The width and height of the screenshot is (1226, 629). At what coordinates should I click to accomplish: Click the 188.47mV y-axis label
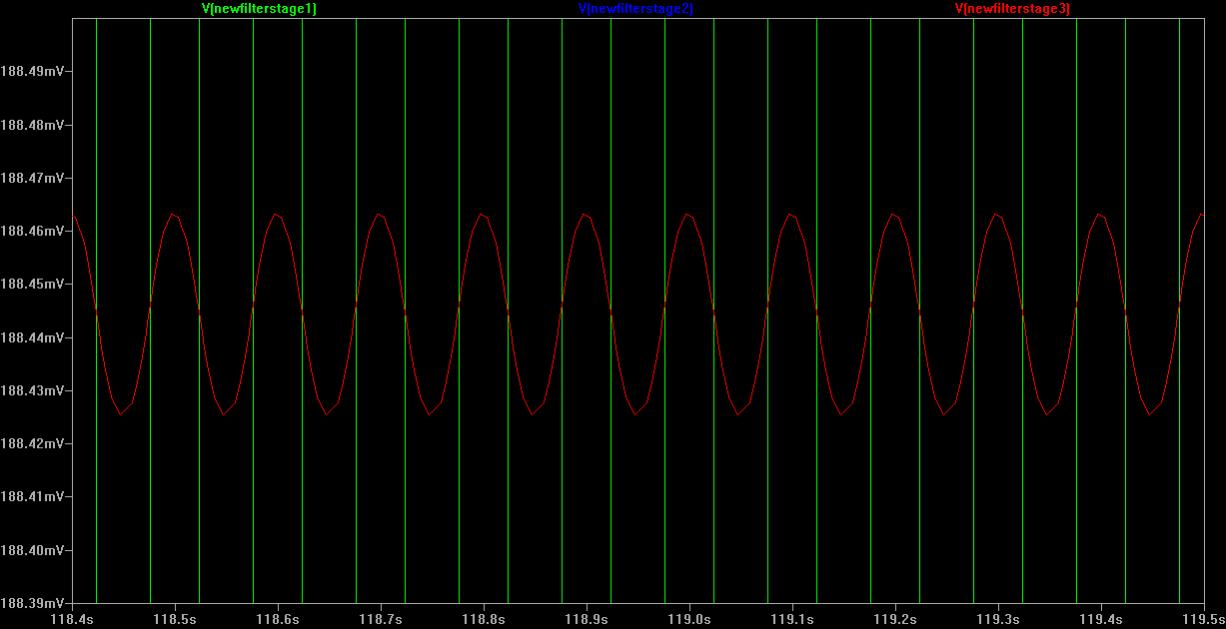(32, 178)
